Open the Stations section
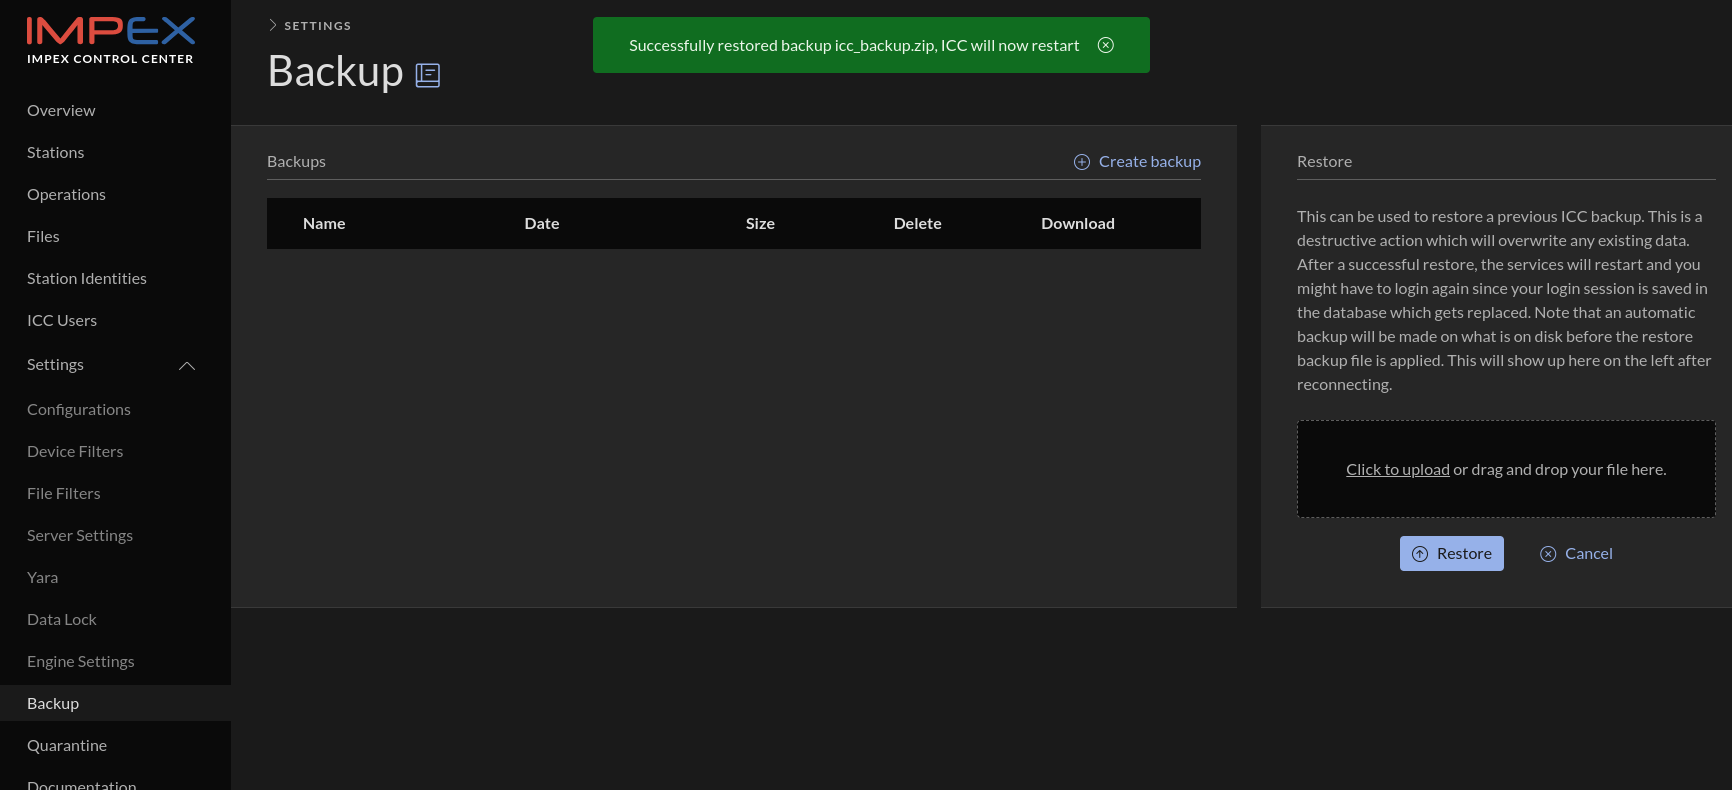Screen dimensions: 1732x790 click(56, 152)
